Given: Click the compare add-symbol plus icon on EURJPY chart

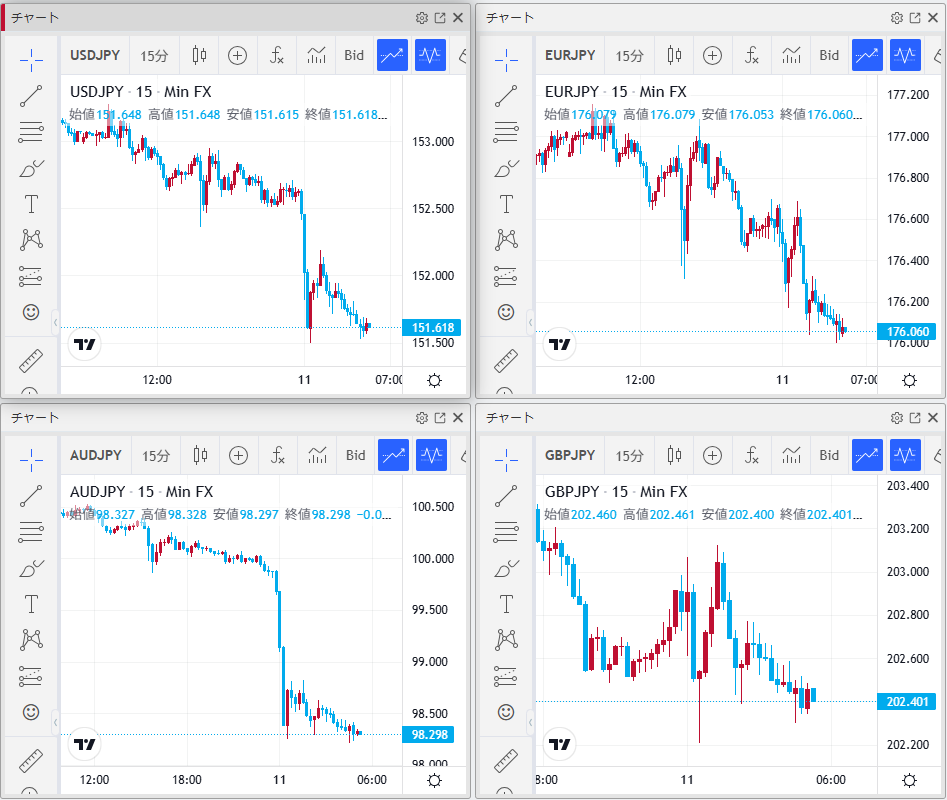Looking at the screenshot, I should coord(712,55).
